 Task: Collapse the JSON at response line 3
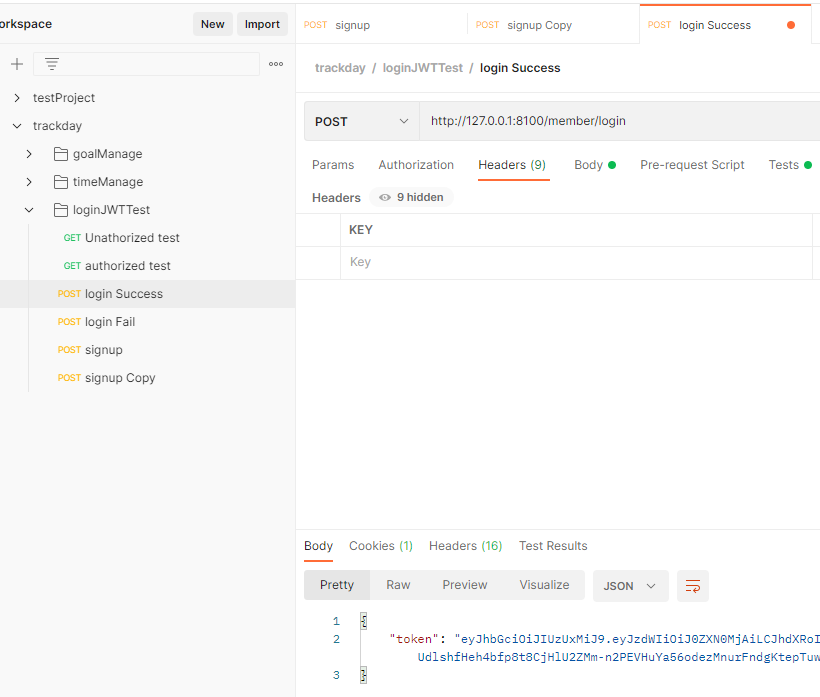coord(363,675)
